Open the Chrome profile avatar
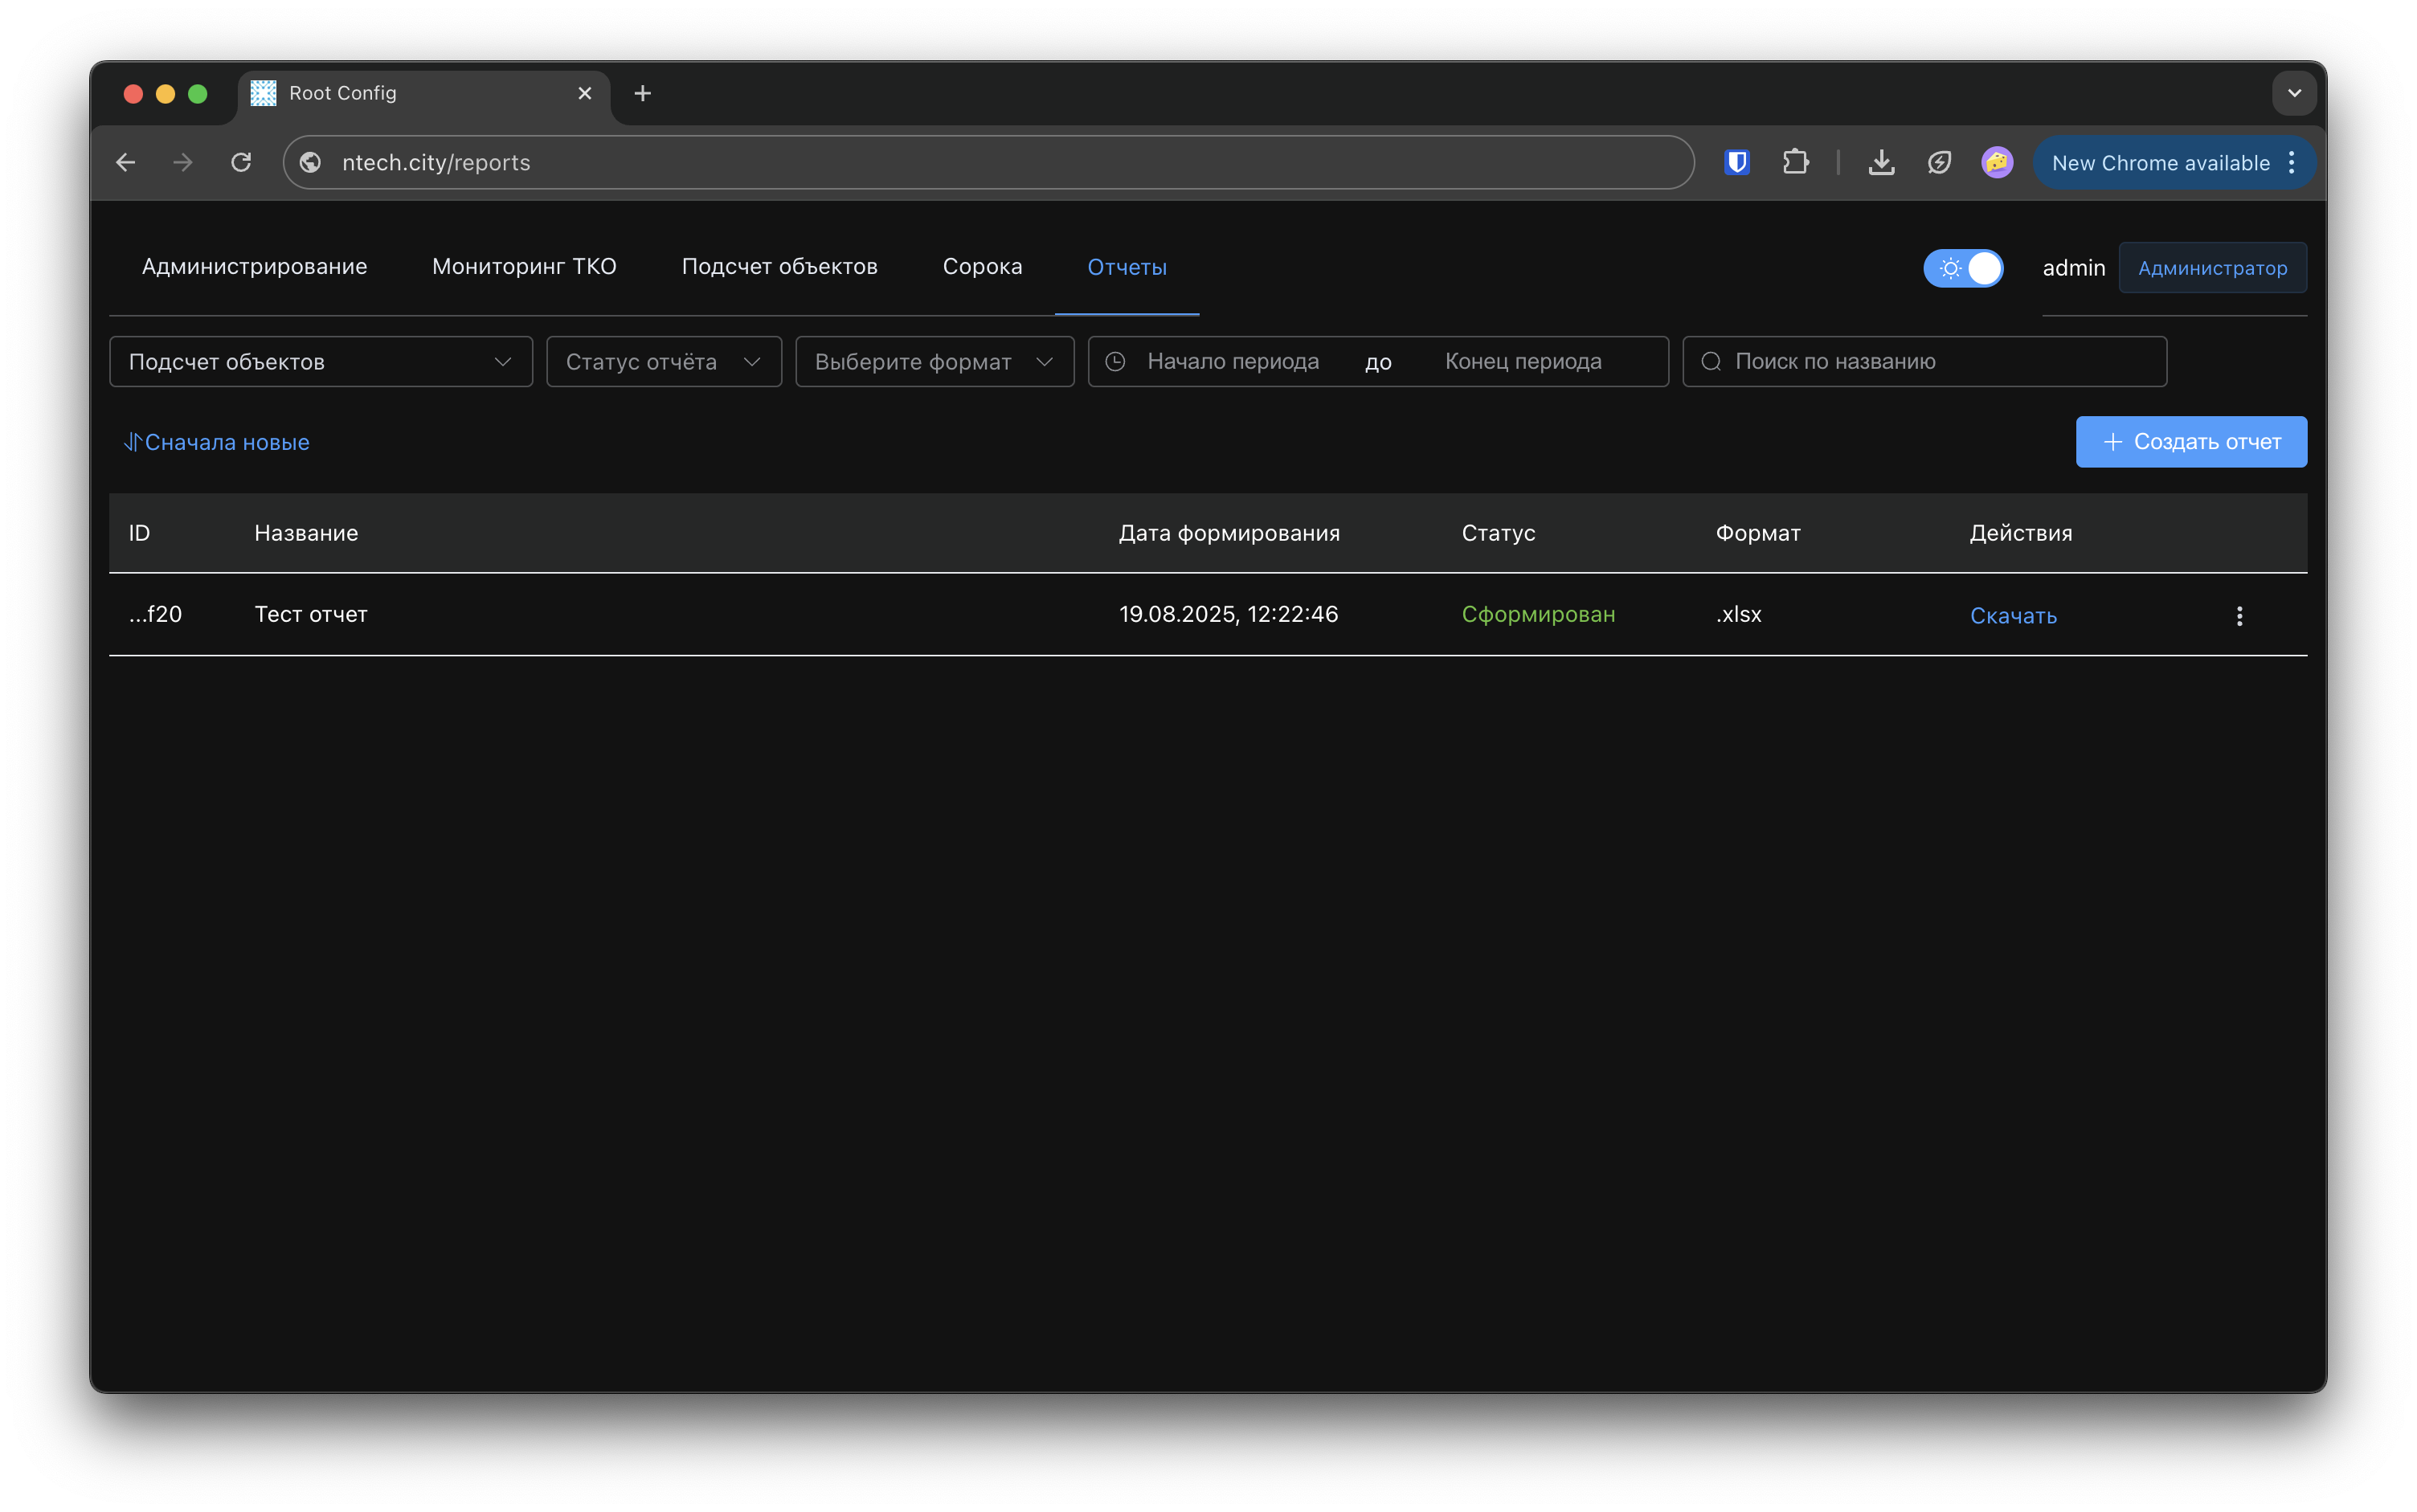Image resolution: width=2417 pixels, height=1512 pixels. click(1996, 162)
